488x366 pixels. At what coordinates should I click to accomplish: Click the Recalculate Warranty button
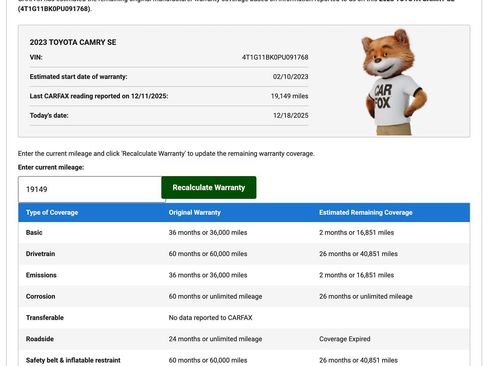pyautogui.click(x=209, y=187)
